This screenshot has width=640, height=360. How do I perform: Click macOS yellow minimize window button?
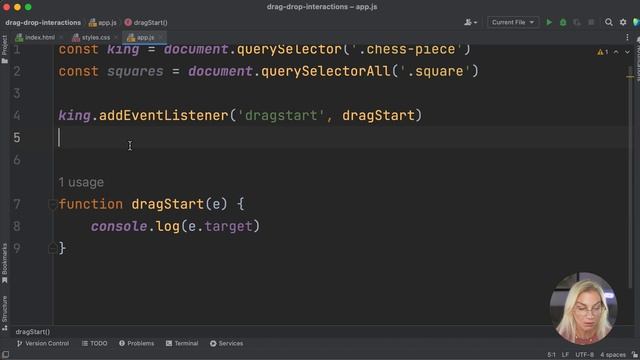click(17, 7)
